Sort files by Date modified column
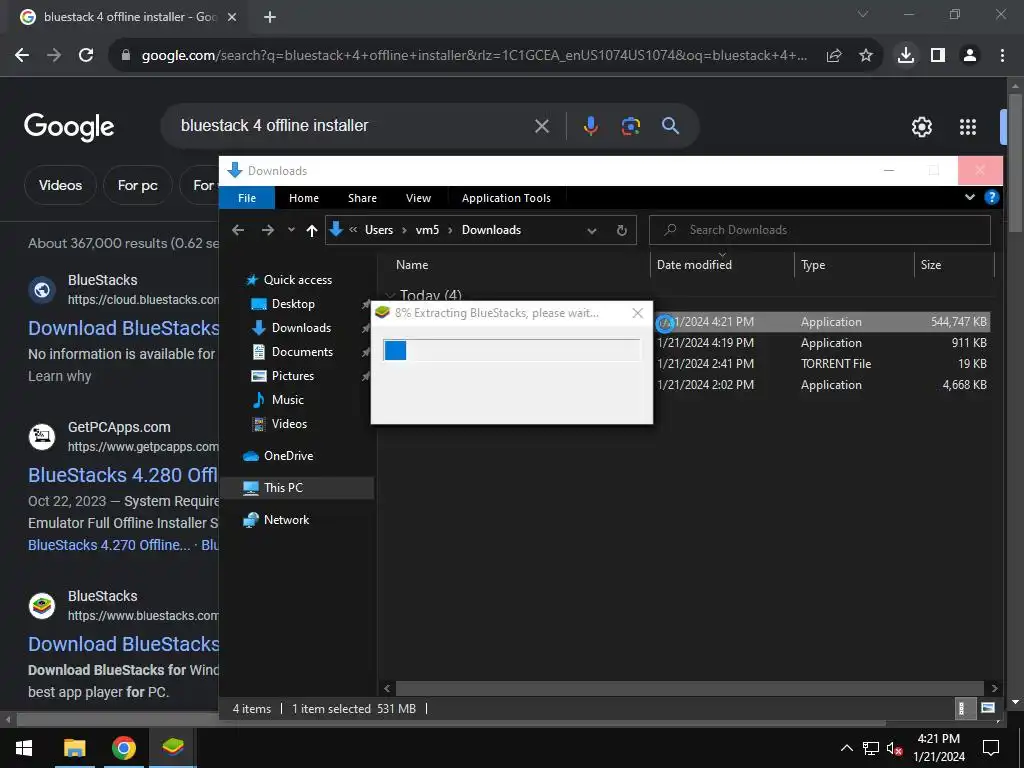 coord(694,264)
